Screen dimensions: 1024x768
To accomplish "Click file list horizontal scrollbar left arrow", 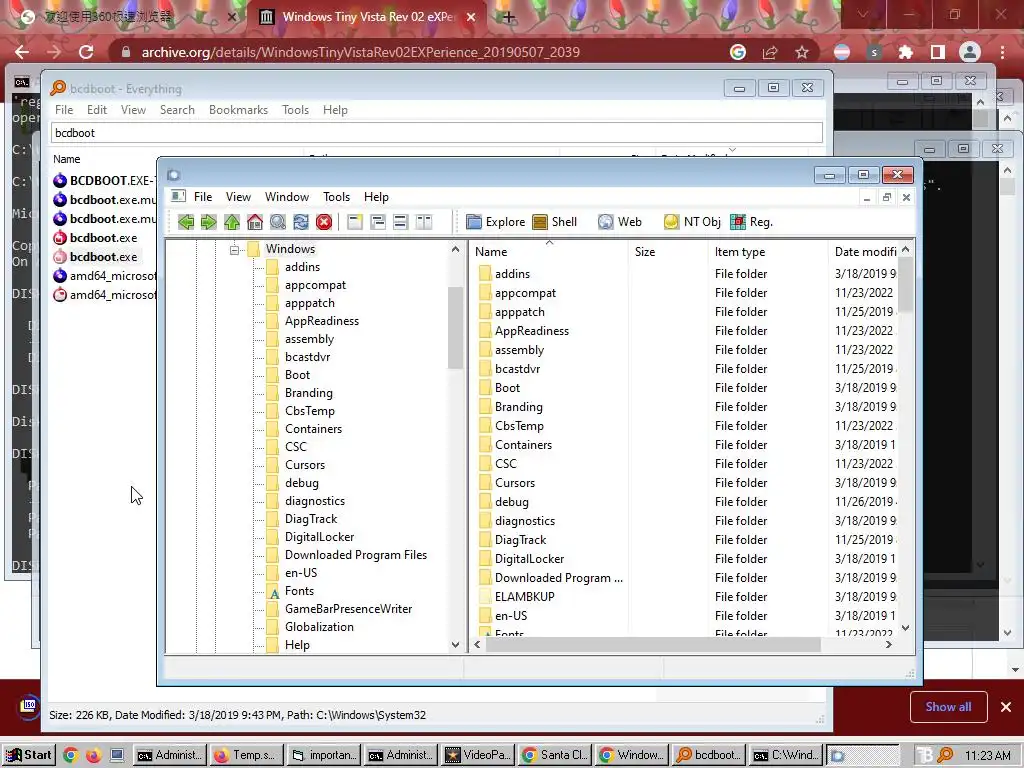I will point(477,645).
